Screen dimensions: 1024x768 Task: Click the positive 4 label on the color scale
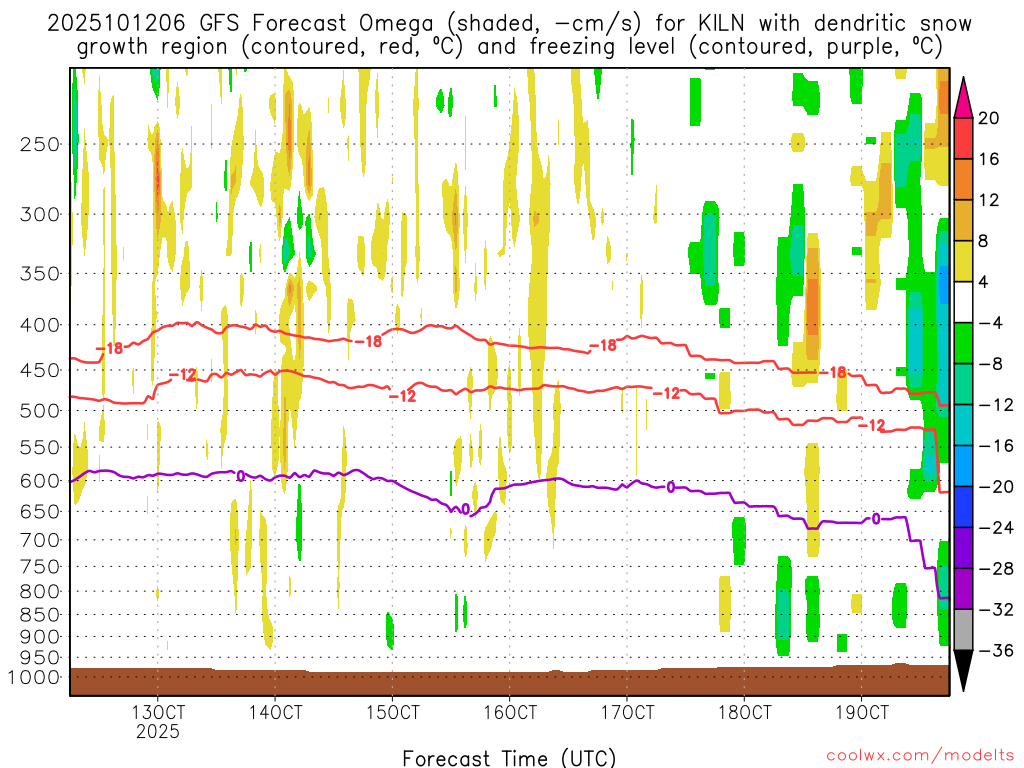tap(984, 282)
